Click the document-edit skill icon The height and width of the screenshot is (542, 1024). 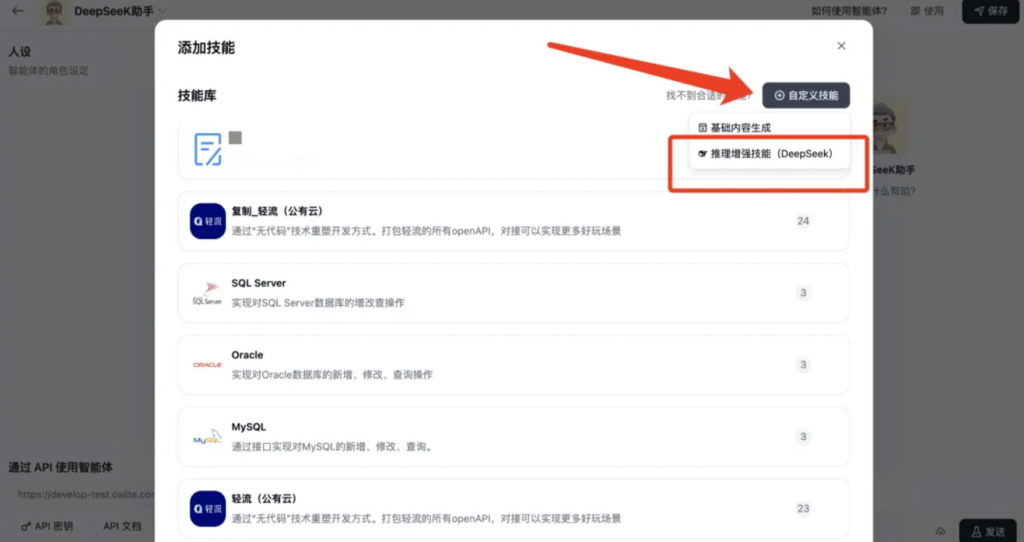click(207, 150)
